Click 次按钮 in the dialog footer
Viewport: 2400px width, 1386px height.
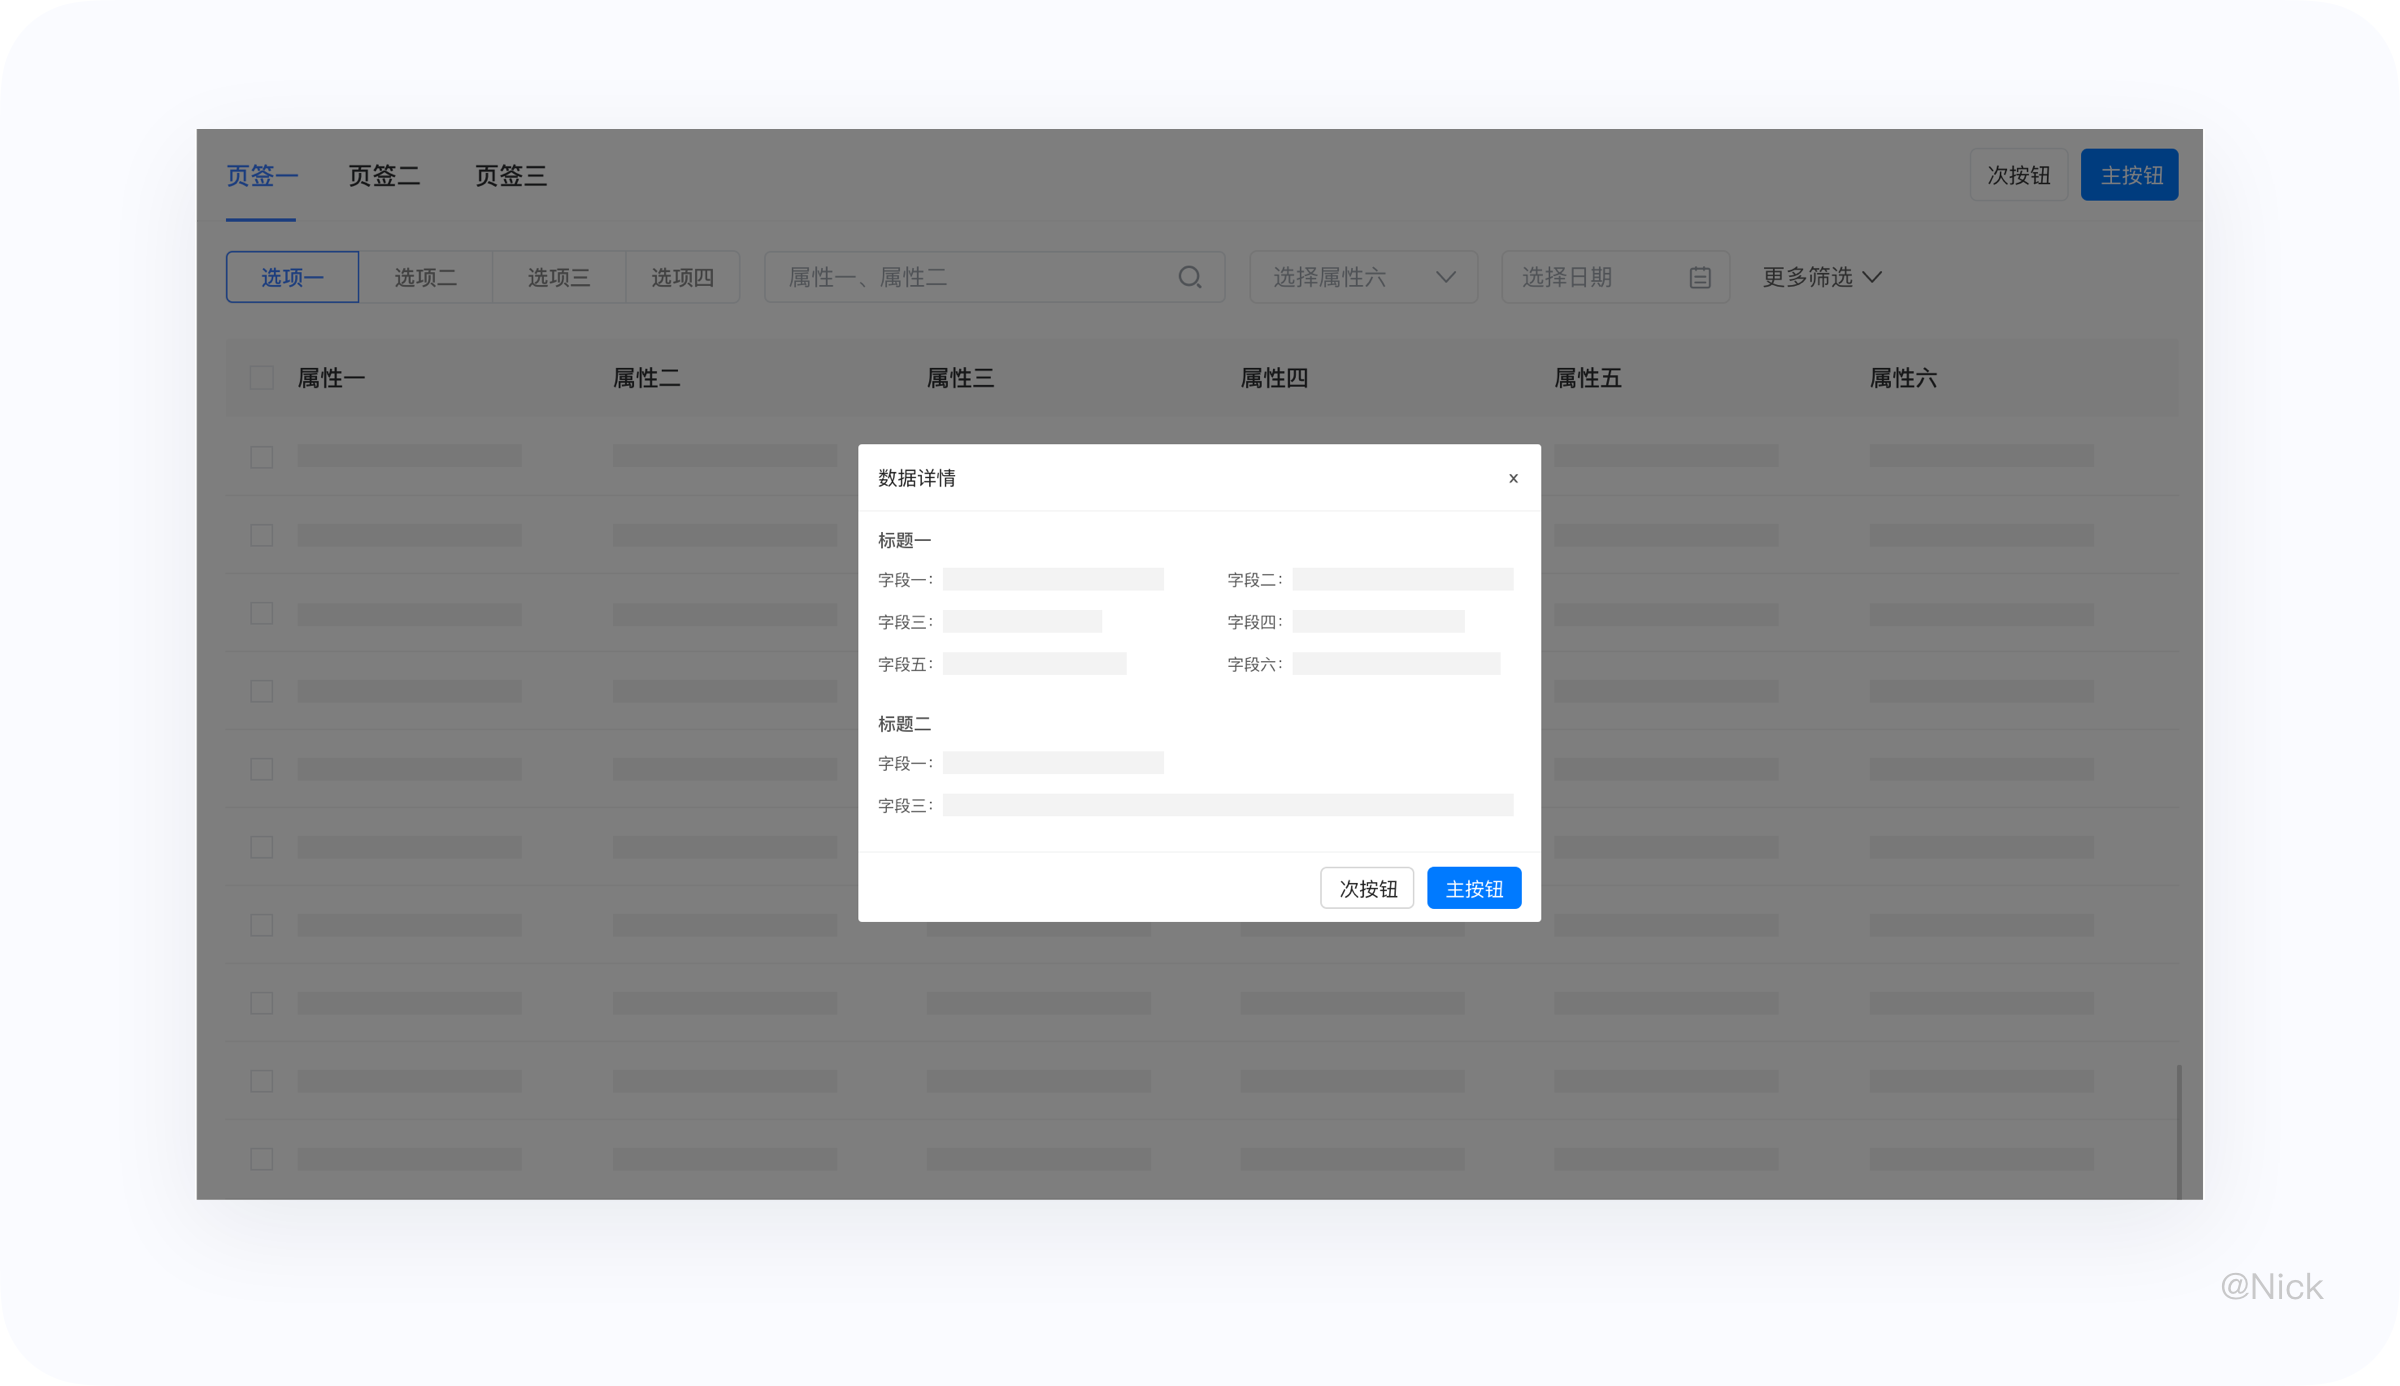[x=1367, y=888]
